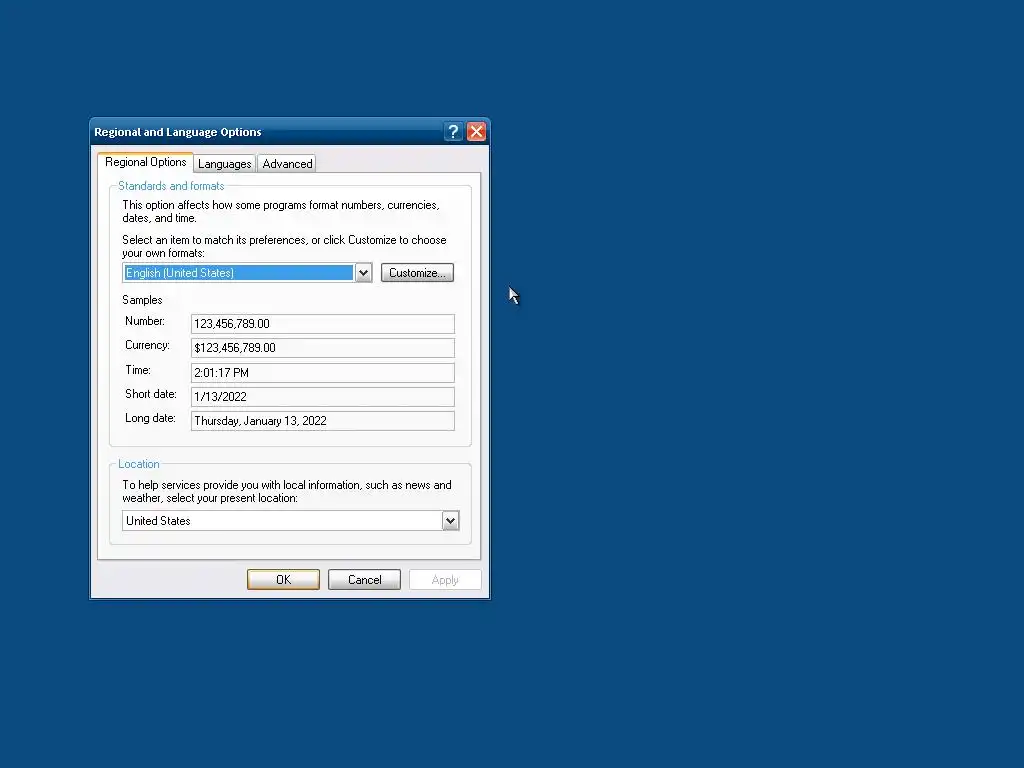The height and width of the screenshot is (768, 1024).
Task: Click the Time: label
Action: pyautogui.click(x=138, y=370)
